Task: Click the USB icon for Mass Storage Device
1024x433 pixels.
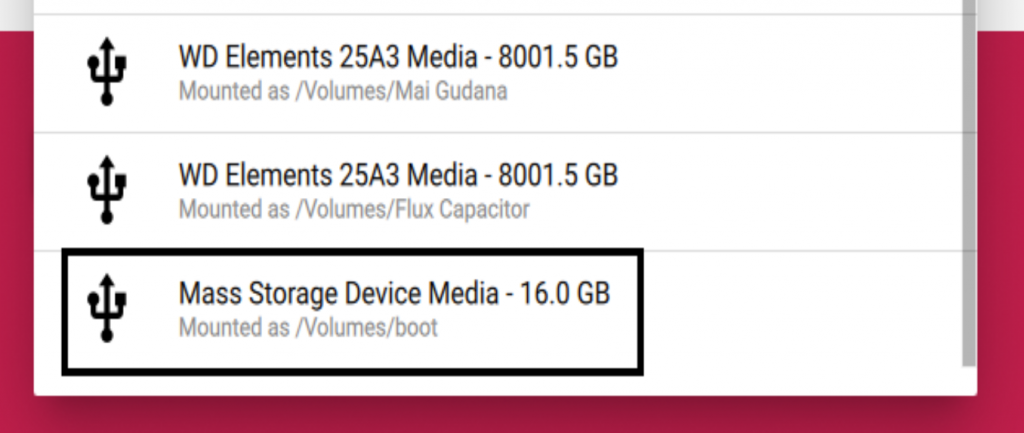Action: tap(106, 308)
